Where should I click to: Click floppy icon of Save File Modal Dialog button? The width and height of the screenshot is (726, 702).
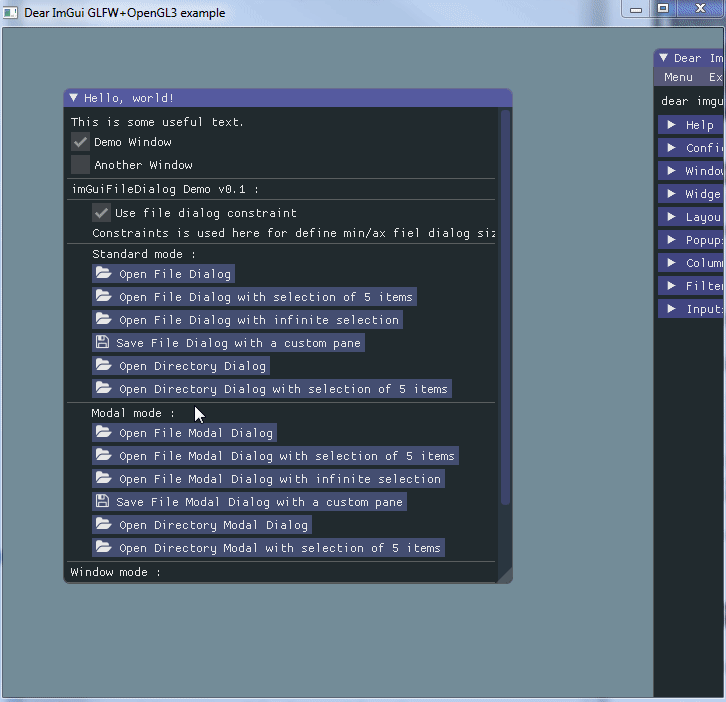(x=102, y=501)
